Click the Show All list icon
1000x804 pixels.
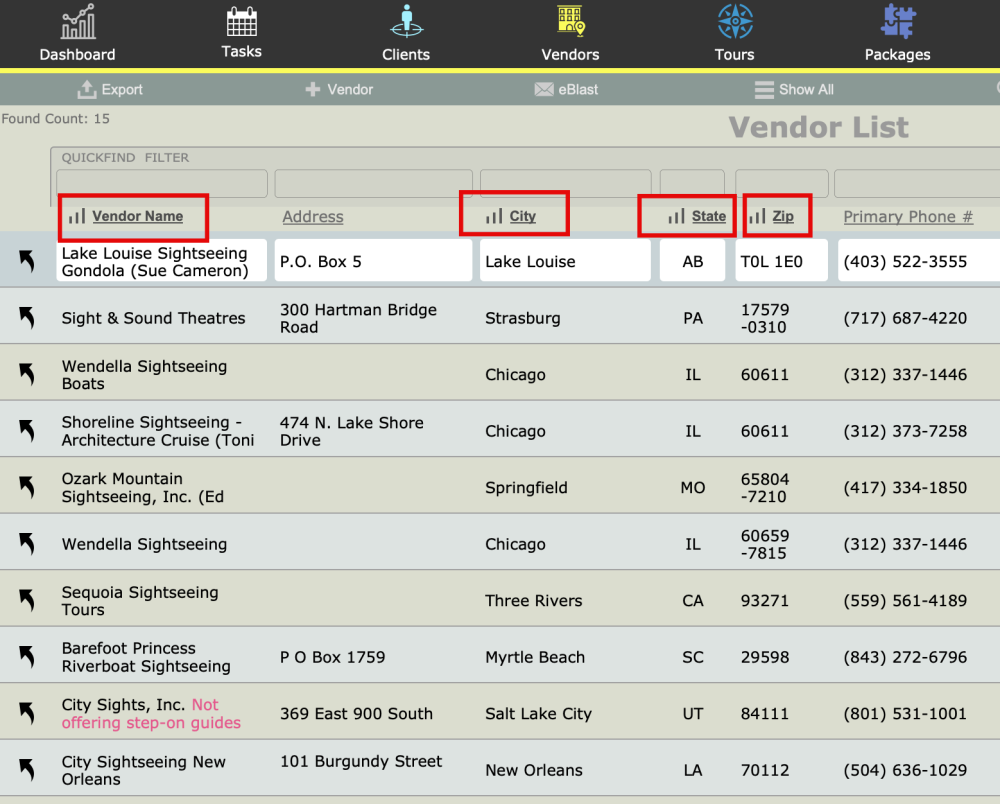(764, 89)
